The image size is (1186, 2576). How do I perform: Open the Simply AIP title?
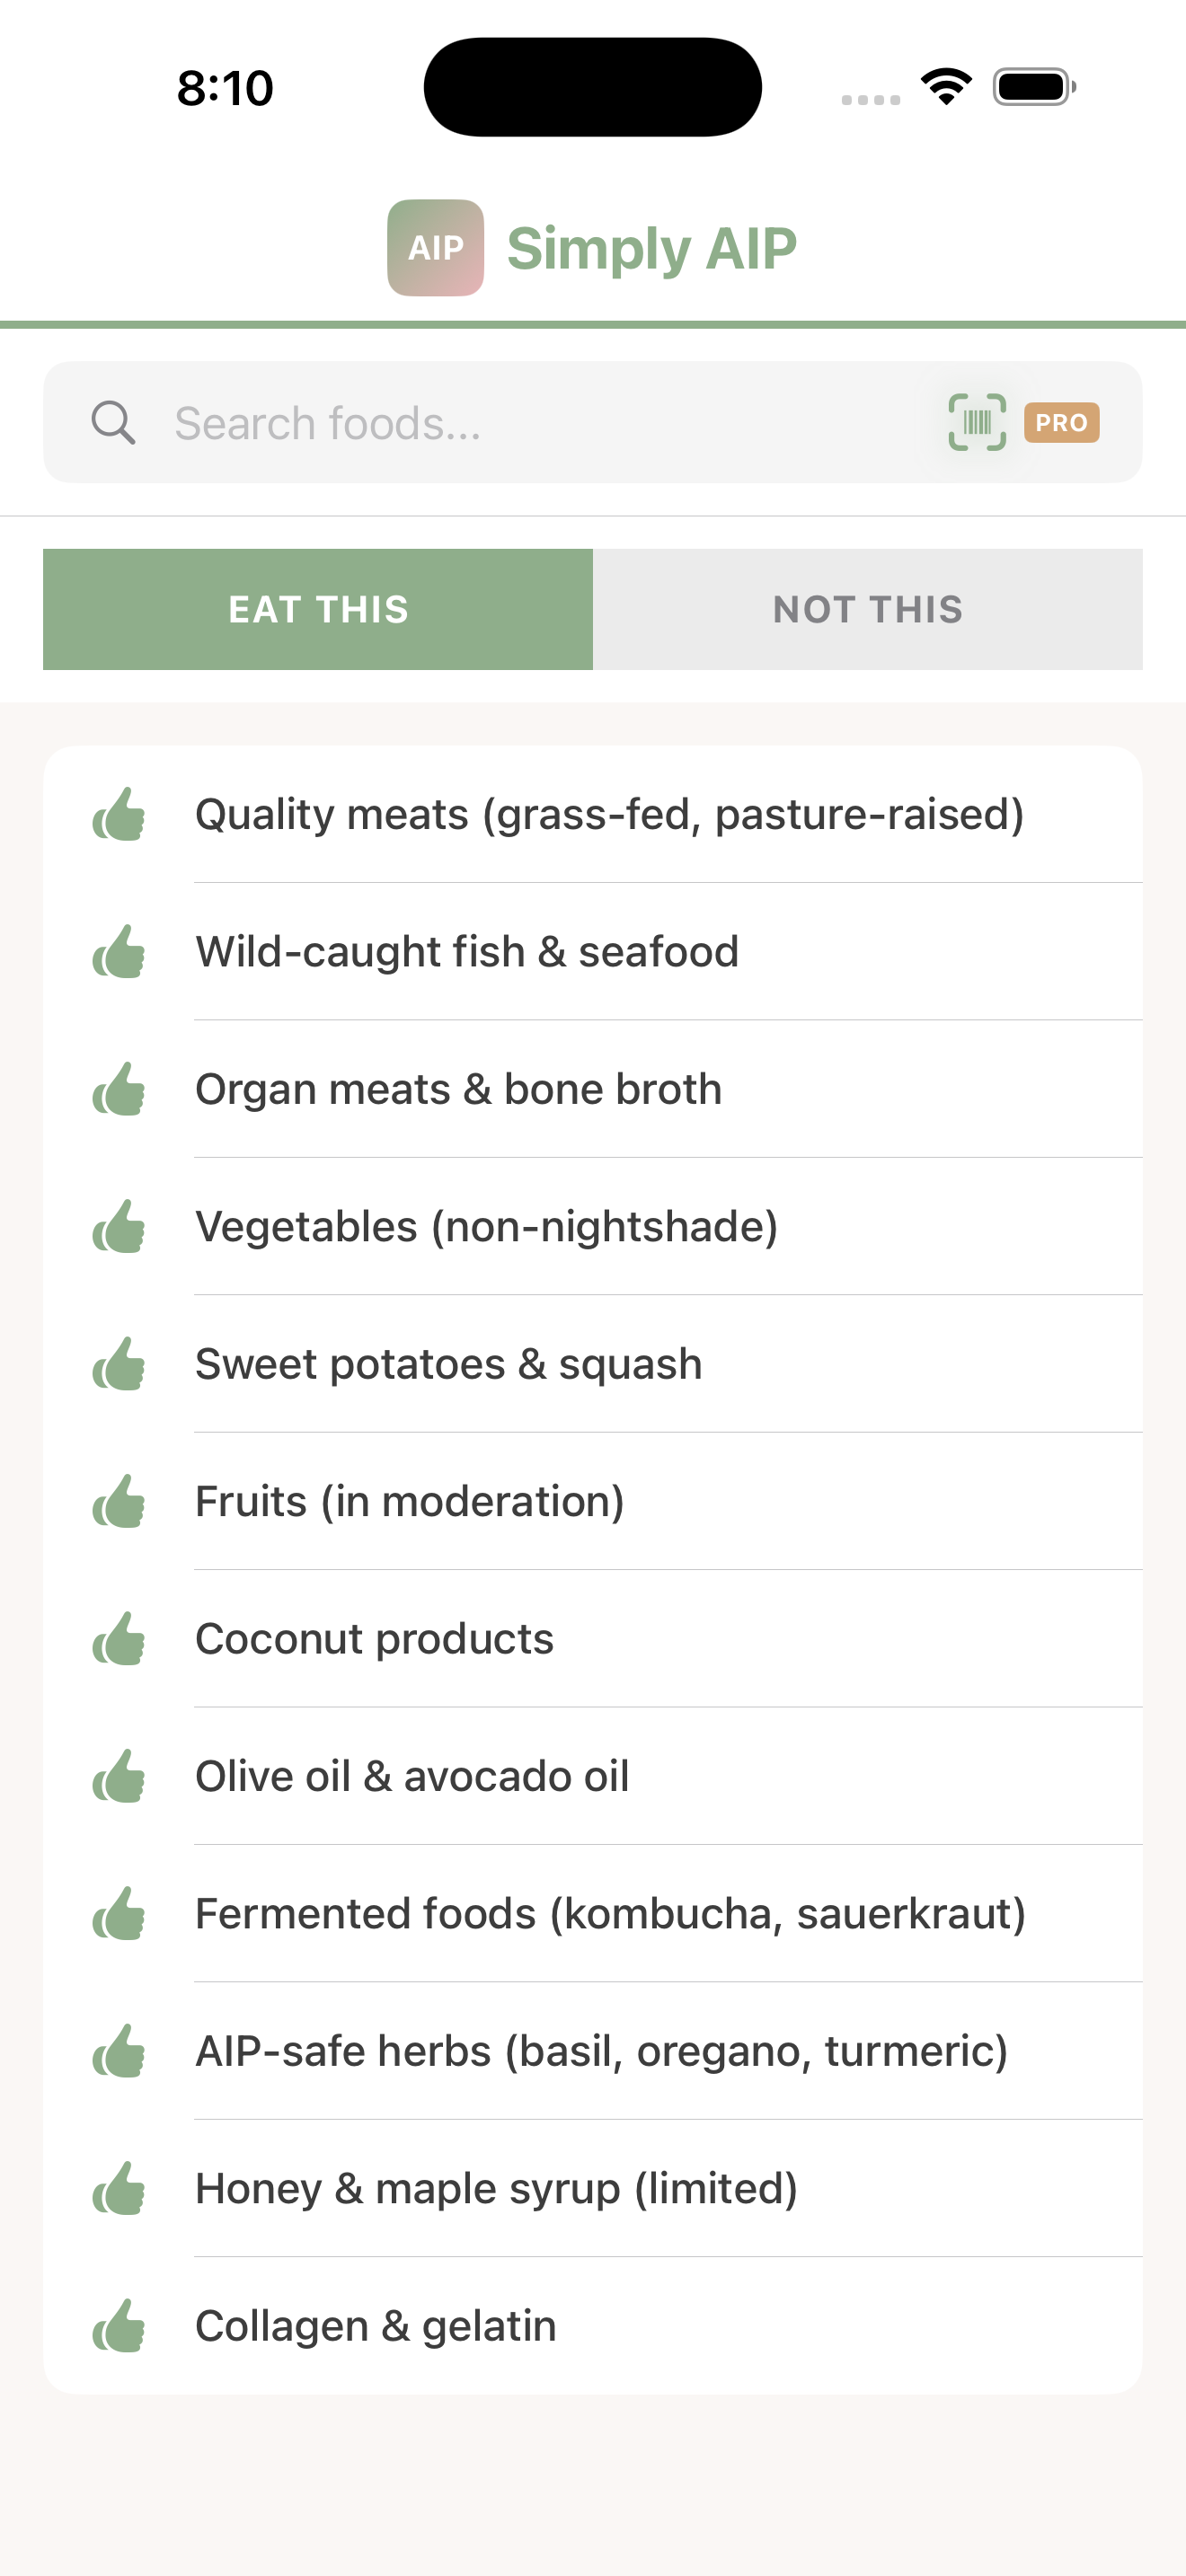point(651,248)
